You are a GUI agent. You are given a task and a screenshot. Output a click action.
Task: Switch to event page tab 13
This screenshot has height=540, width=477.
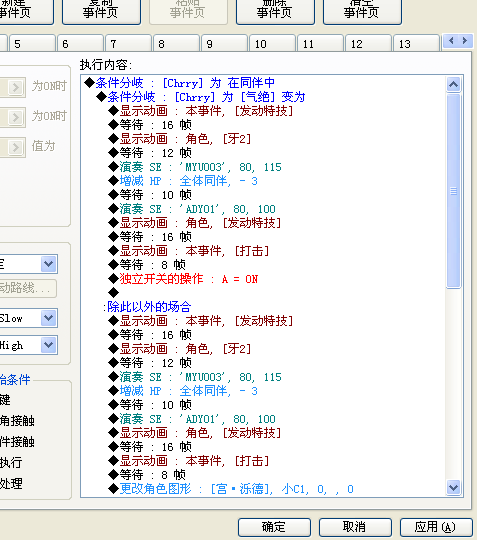point(416,43)
